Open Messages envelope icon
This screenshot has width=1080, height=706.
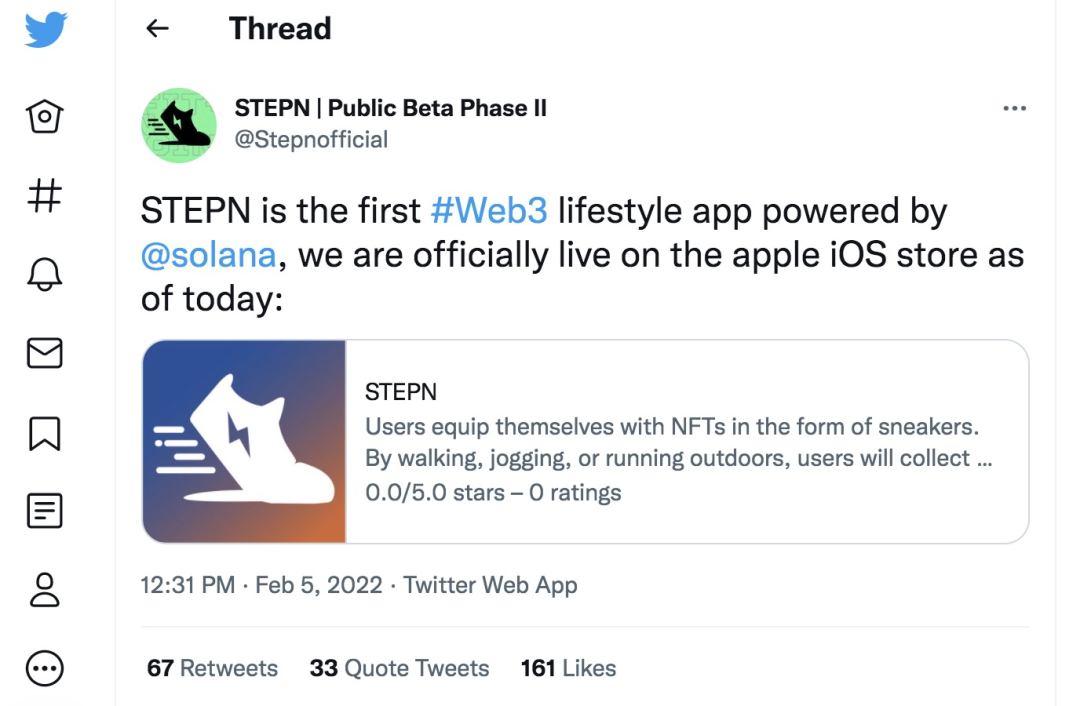pyautogui.click(x=45, y=352)
